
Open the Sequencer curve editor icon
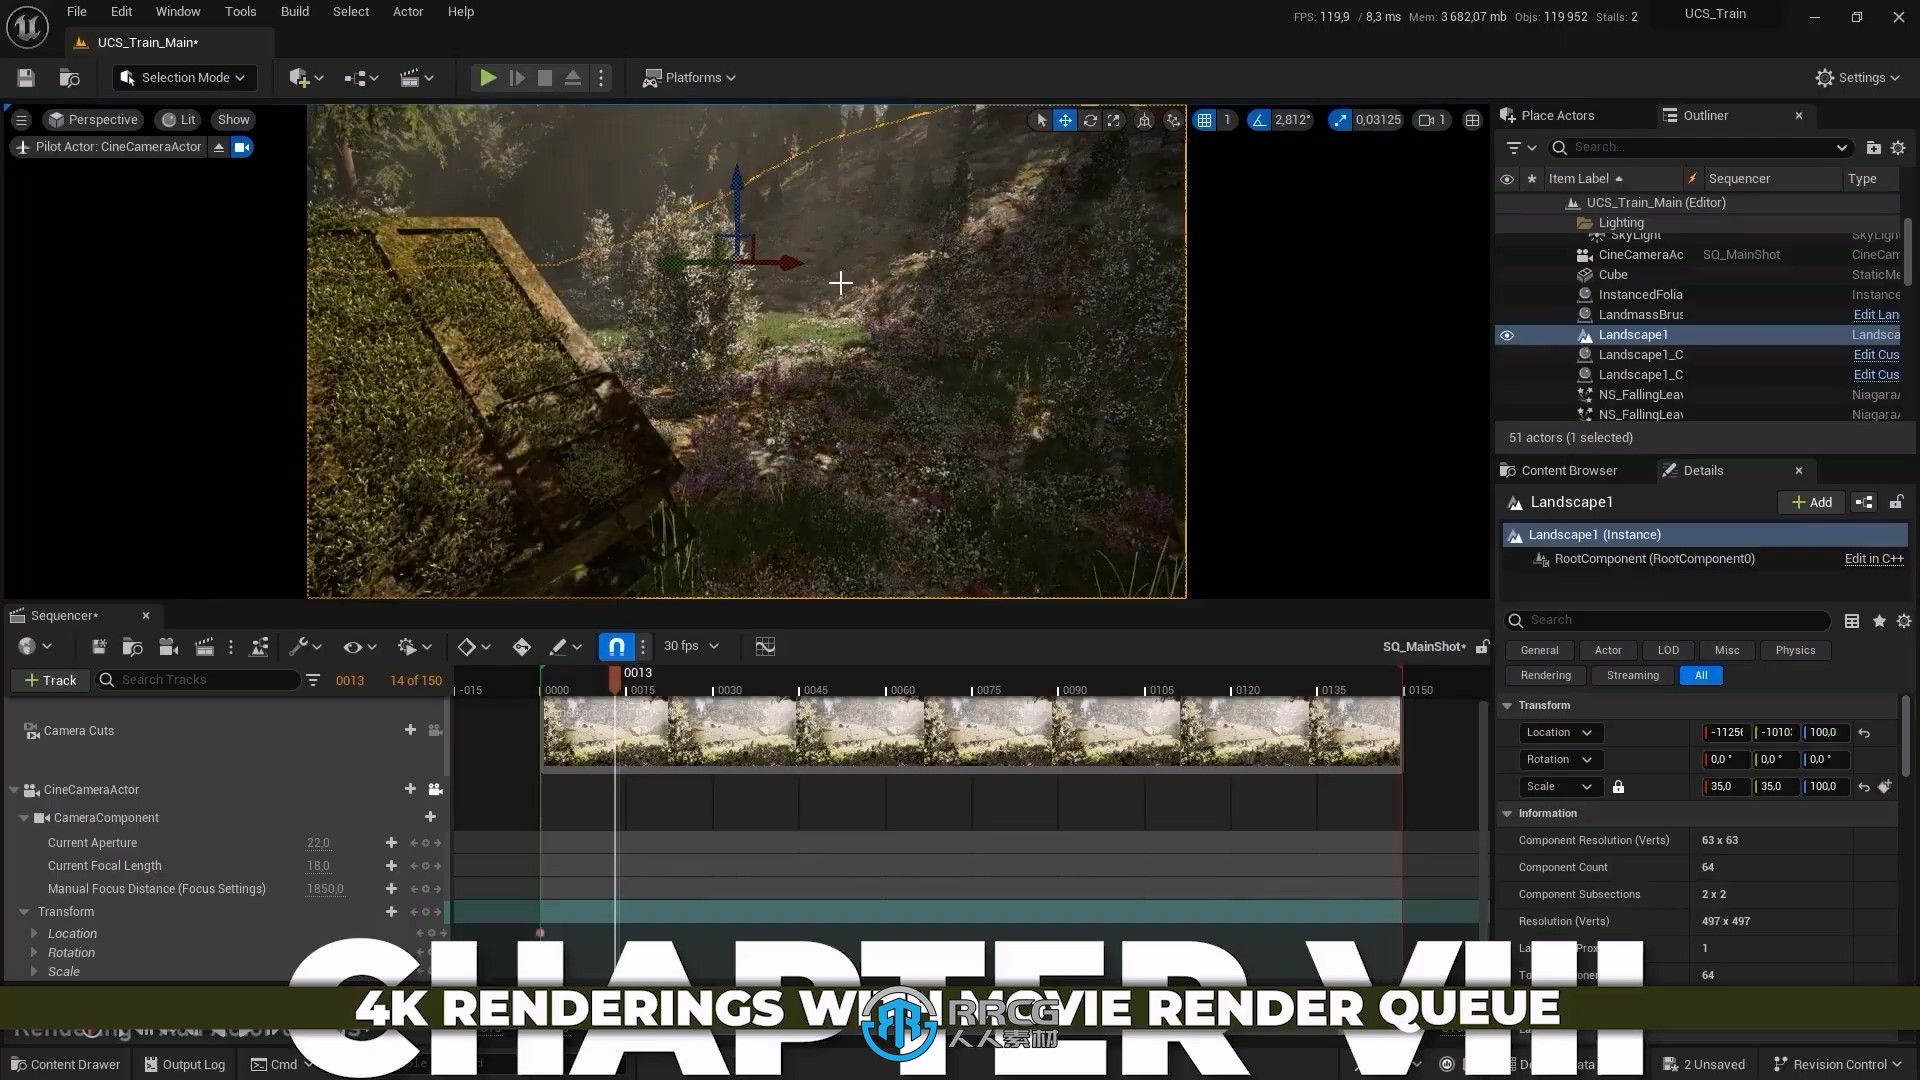click(765, 646)
